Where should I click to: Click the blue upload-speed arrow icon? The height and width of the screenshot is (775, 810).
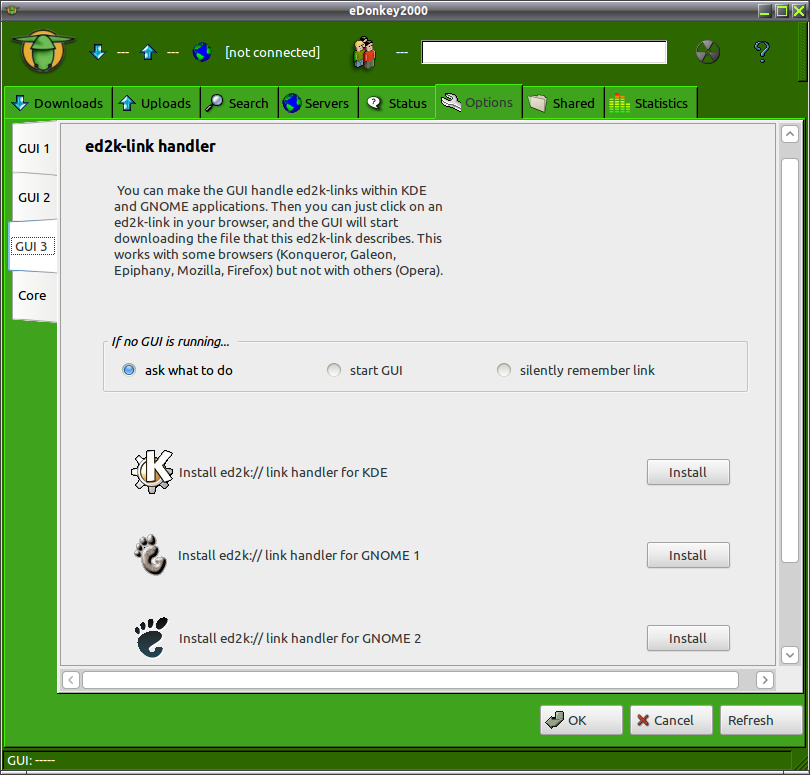click(148, 52)
